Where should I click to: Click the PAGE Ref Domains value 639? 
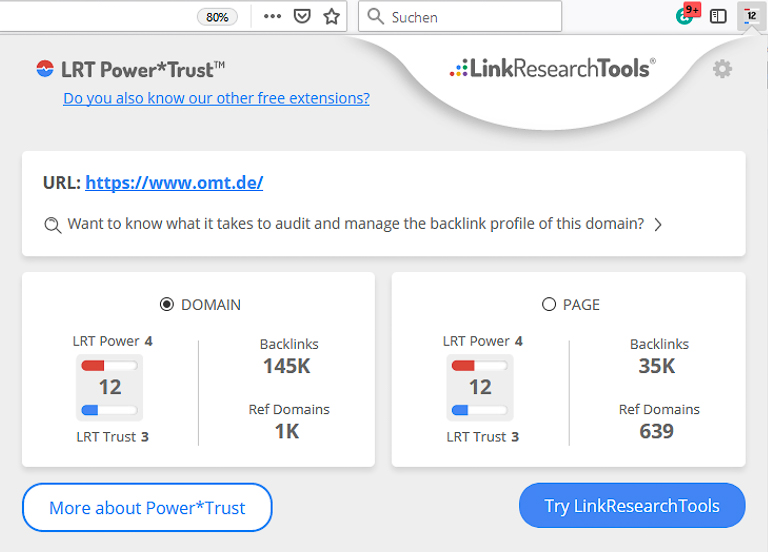tap(656, 432)
